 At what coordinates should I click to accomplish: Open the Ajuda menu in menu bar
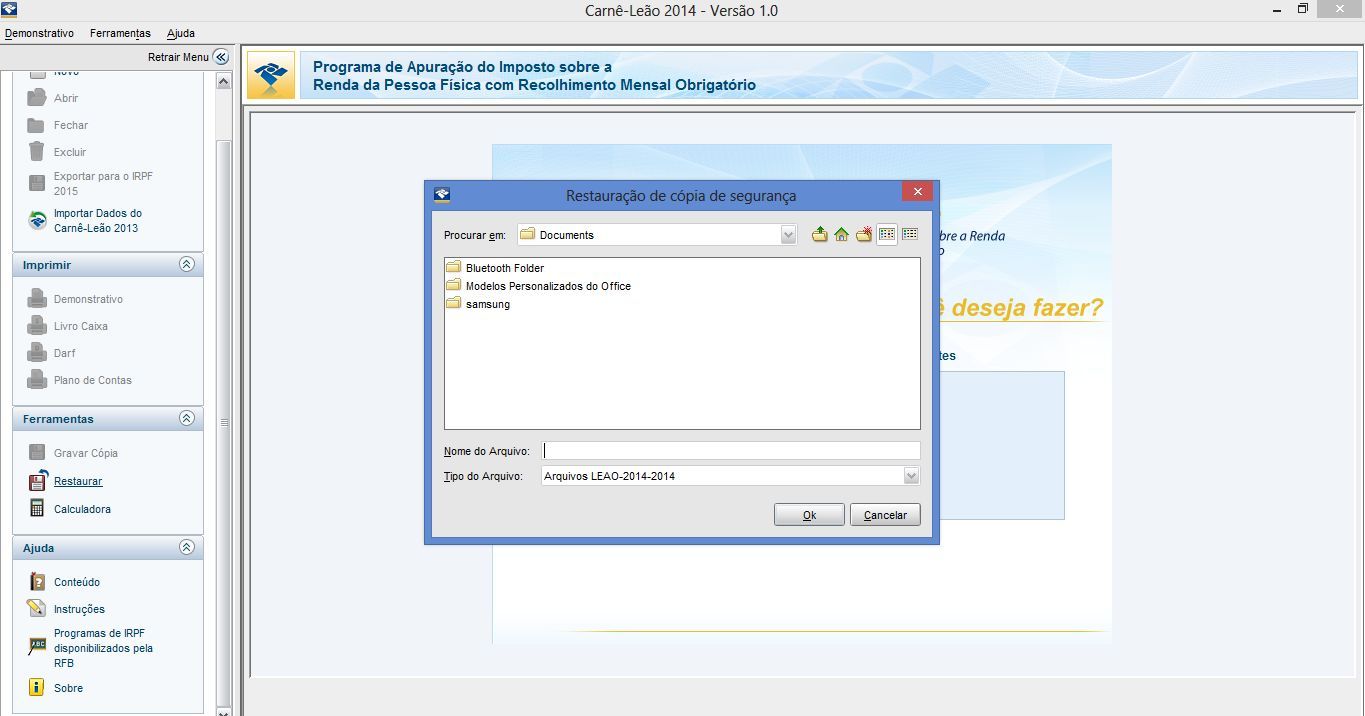click(x=181, y=33)
